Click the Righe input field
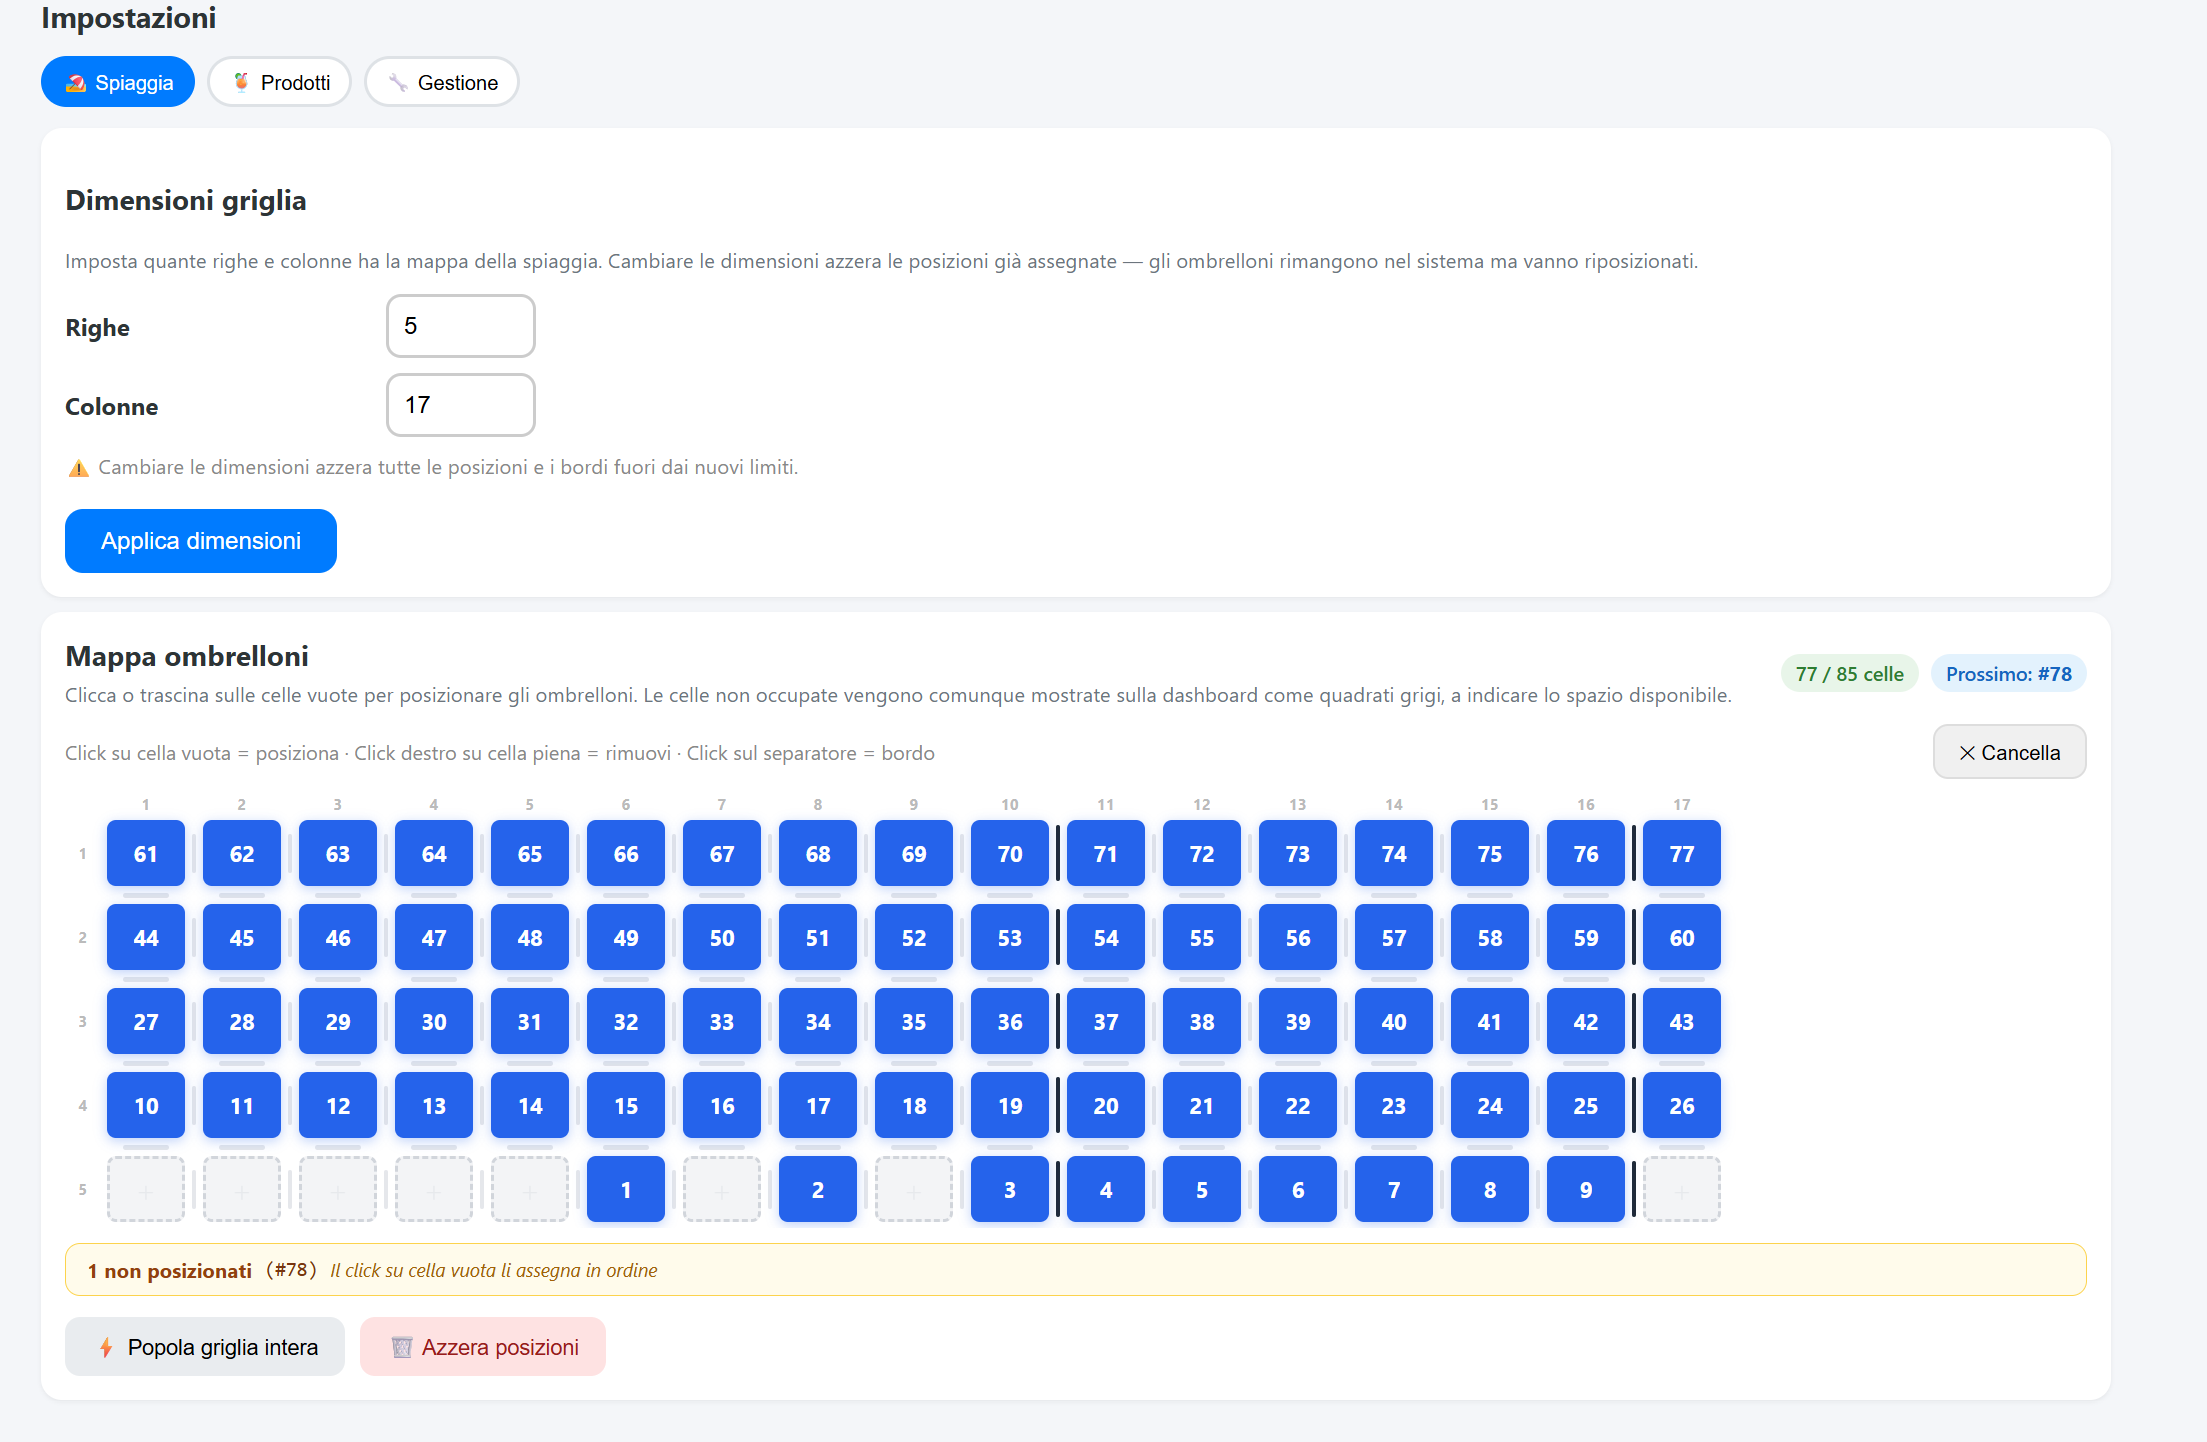Screen dimensions: 2207x1442 pos(461,326)
